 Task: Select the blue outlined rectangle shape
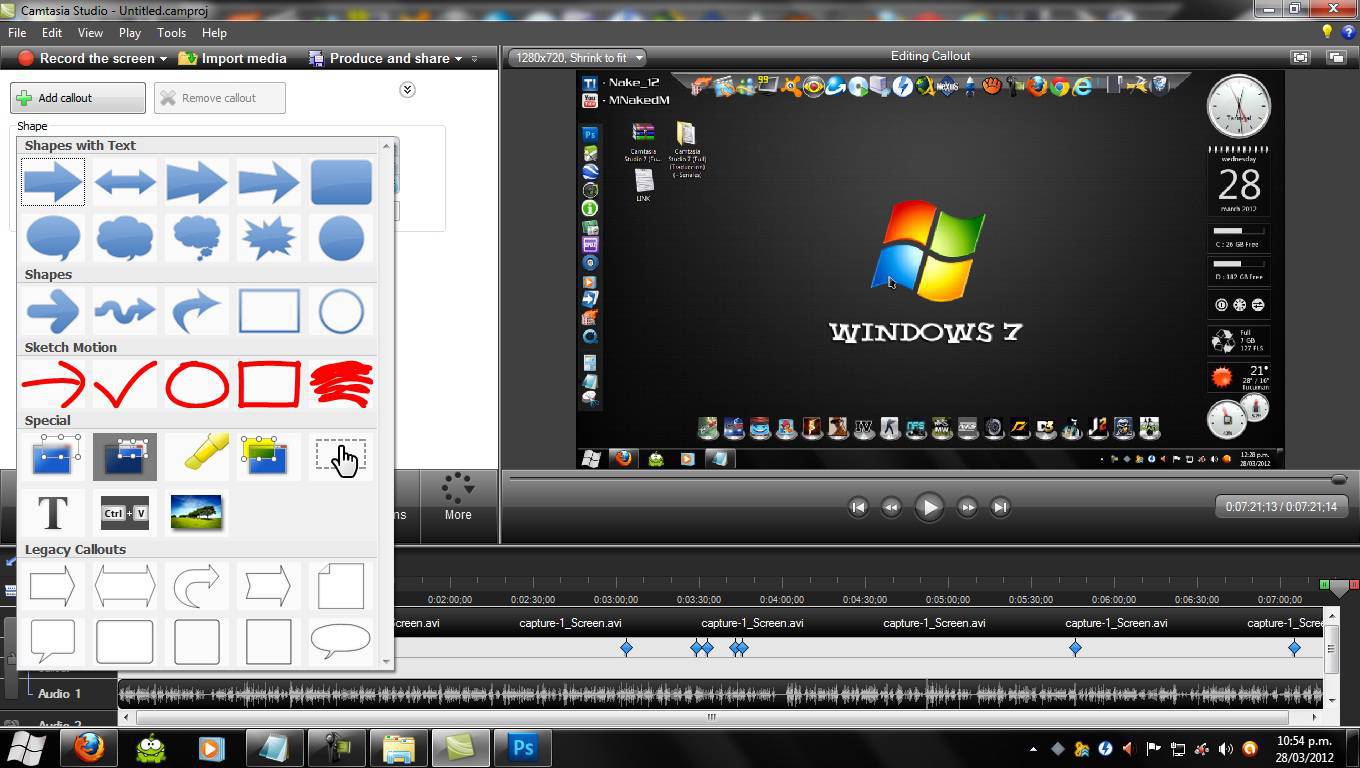269,311
